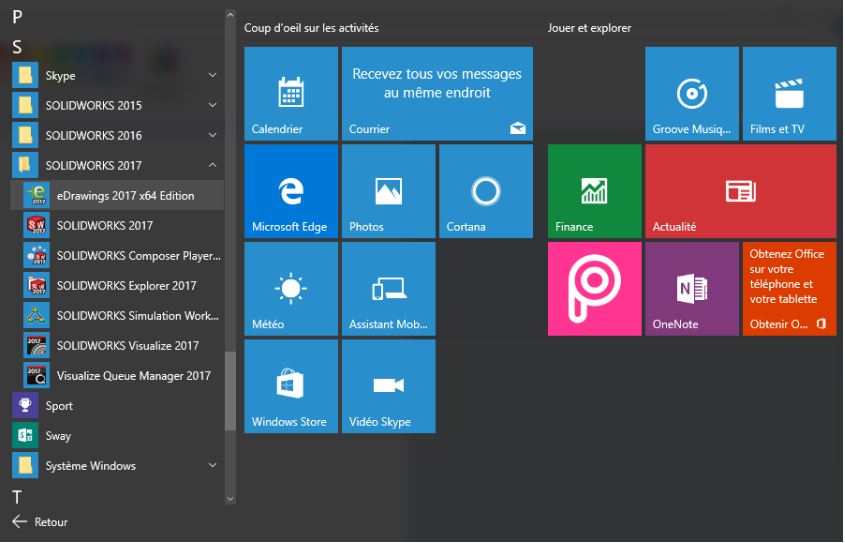Launch eDrawings 2017 x64 Edition
The width and height of the screenshot is (845, 543).
(x=117, y=196)
